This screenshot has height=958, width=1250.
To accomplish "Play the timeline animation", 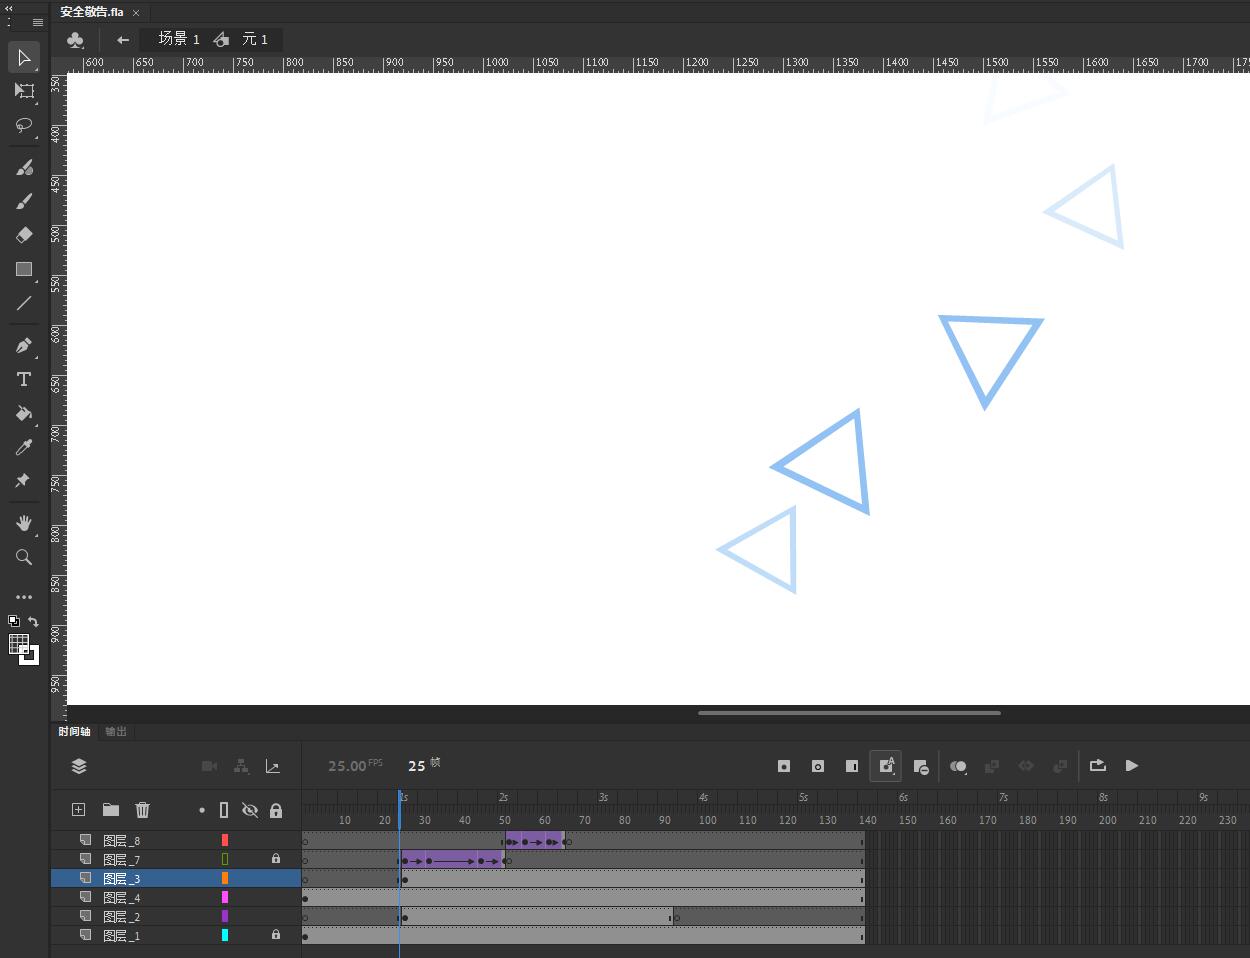I will click(x=1132, y=766).
